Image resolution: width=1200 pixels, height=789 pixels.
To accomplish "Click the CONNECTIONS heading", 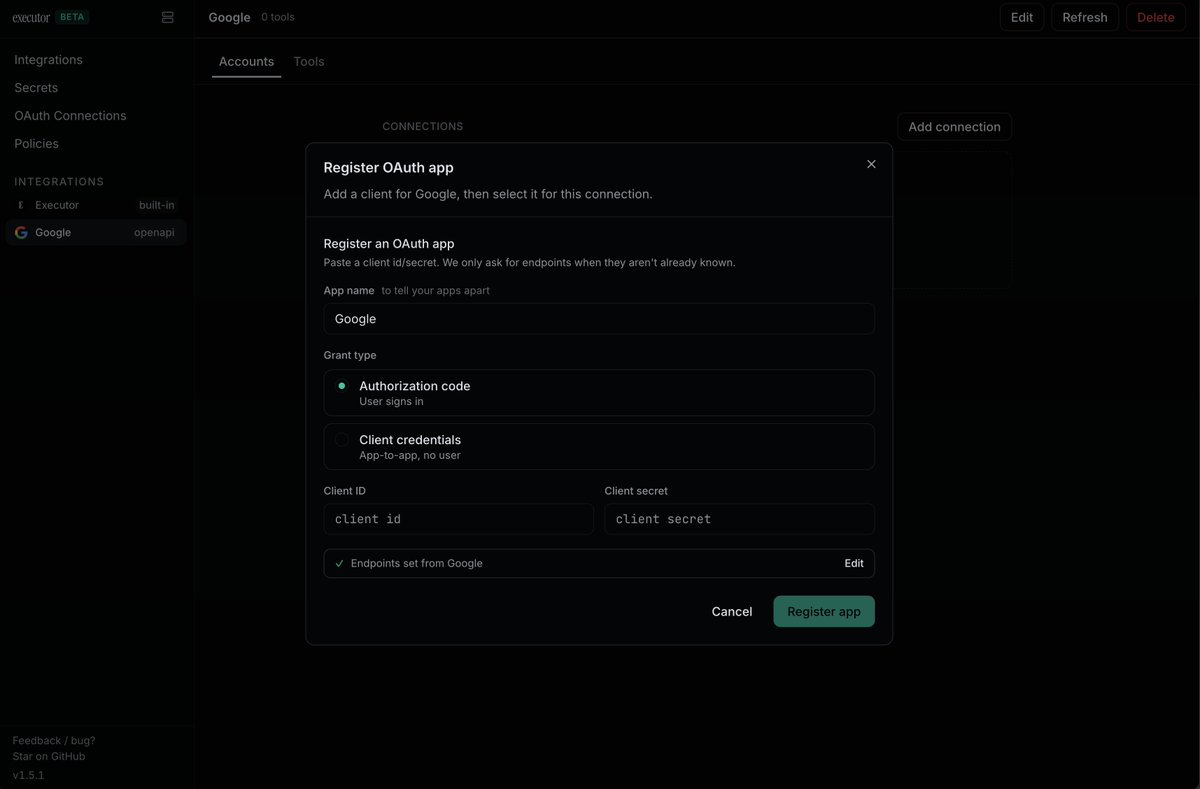I will click(x=423, y=127).
